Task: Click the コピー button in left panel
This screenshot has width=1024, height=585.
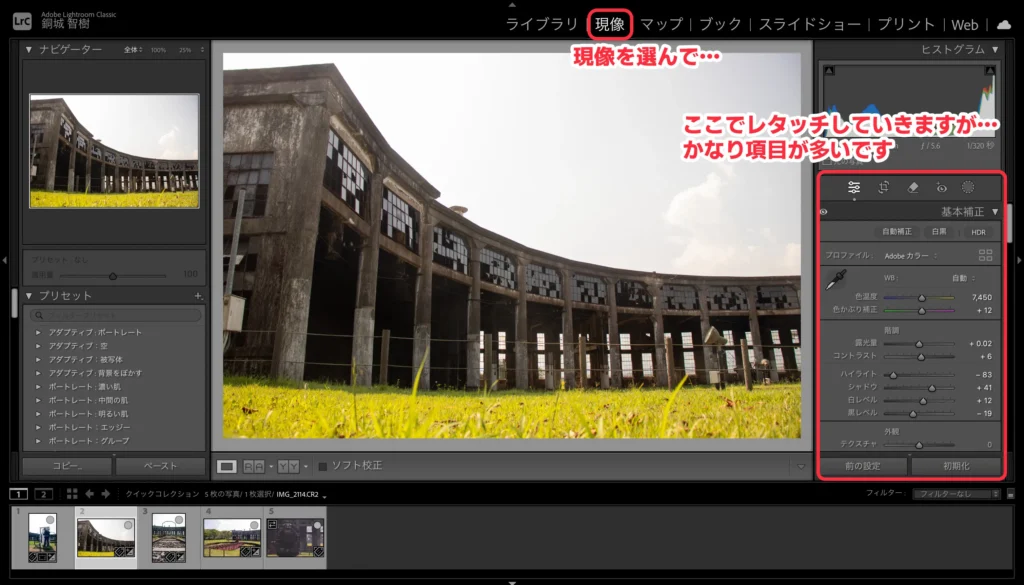Action: (66, 466)
